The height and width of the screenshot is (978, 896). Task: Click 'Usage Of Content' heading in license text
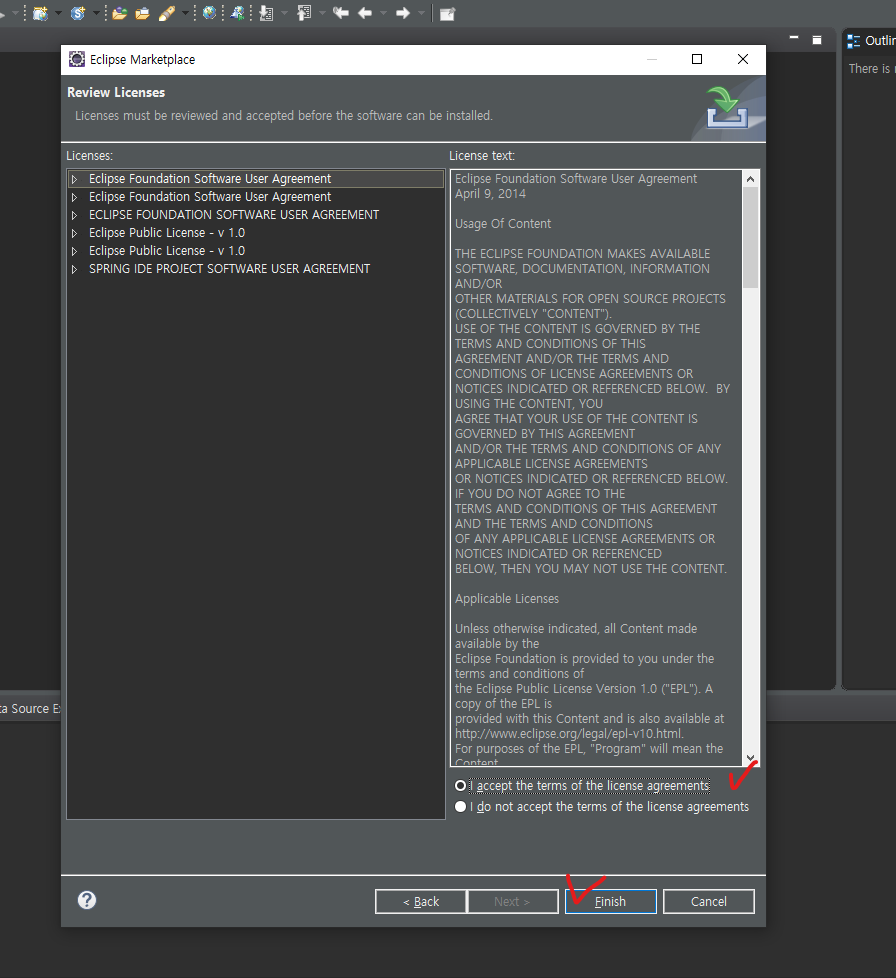[503, 224]
